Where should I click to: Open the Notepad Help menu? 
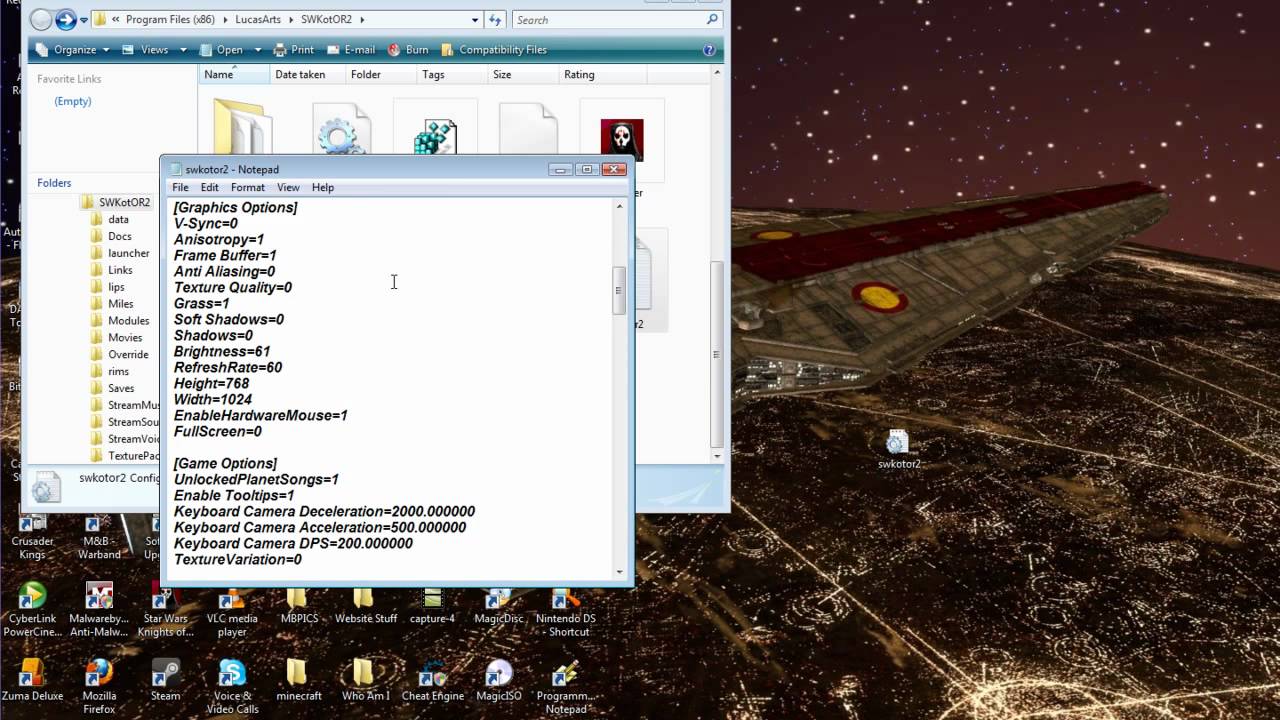[322, 187]
